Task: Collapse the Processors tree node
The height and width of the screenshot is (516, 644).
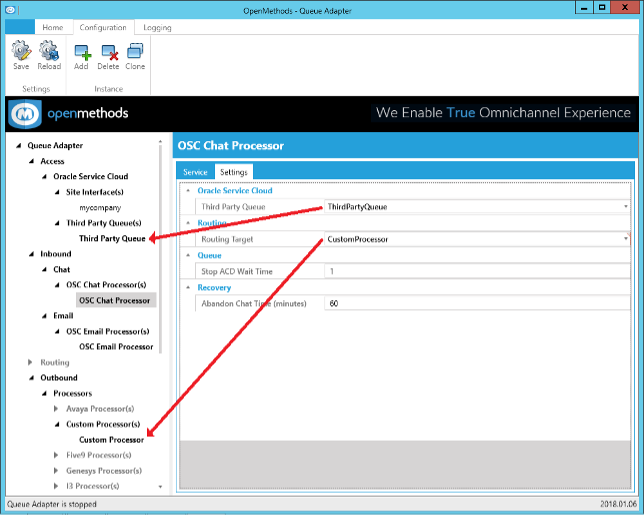Action: point(44,394)
